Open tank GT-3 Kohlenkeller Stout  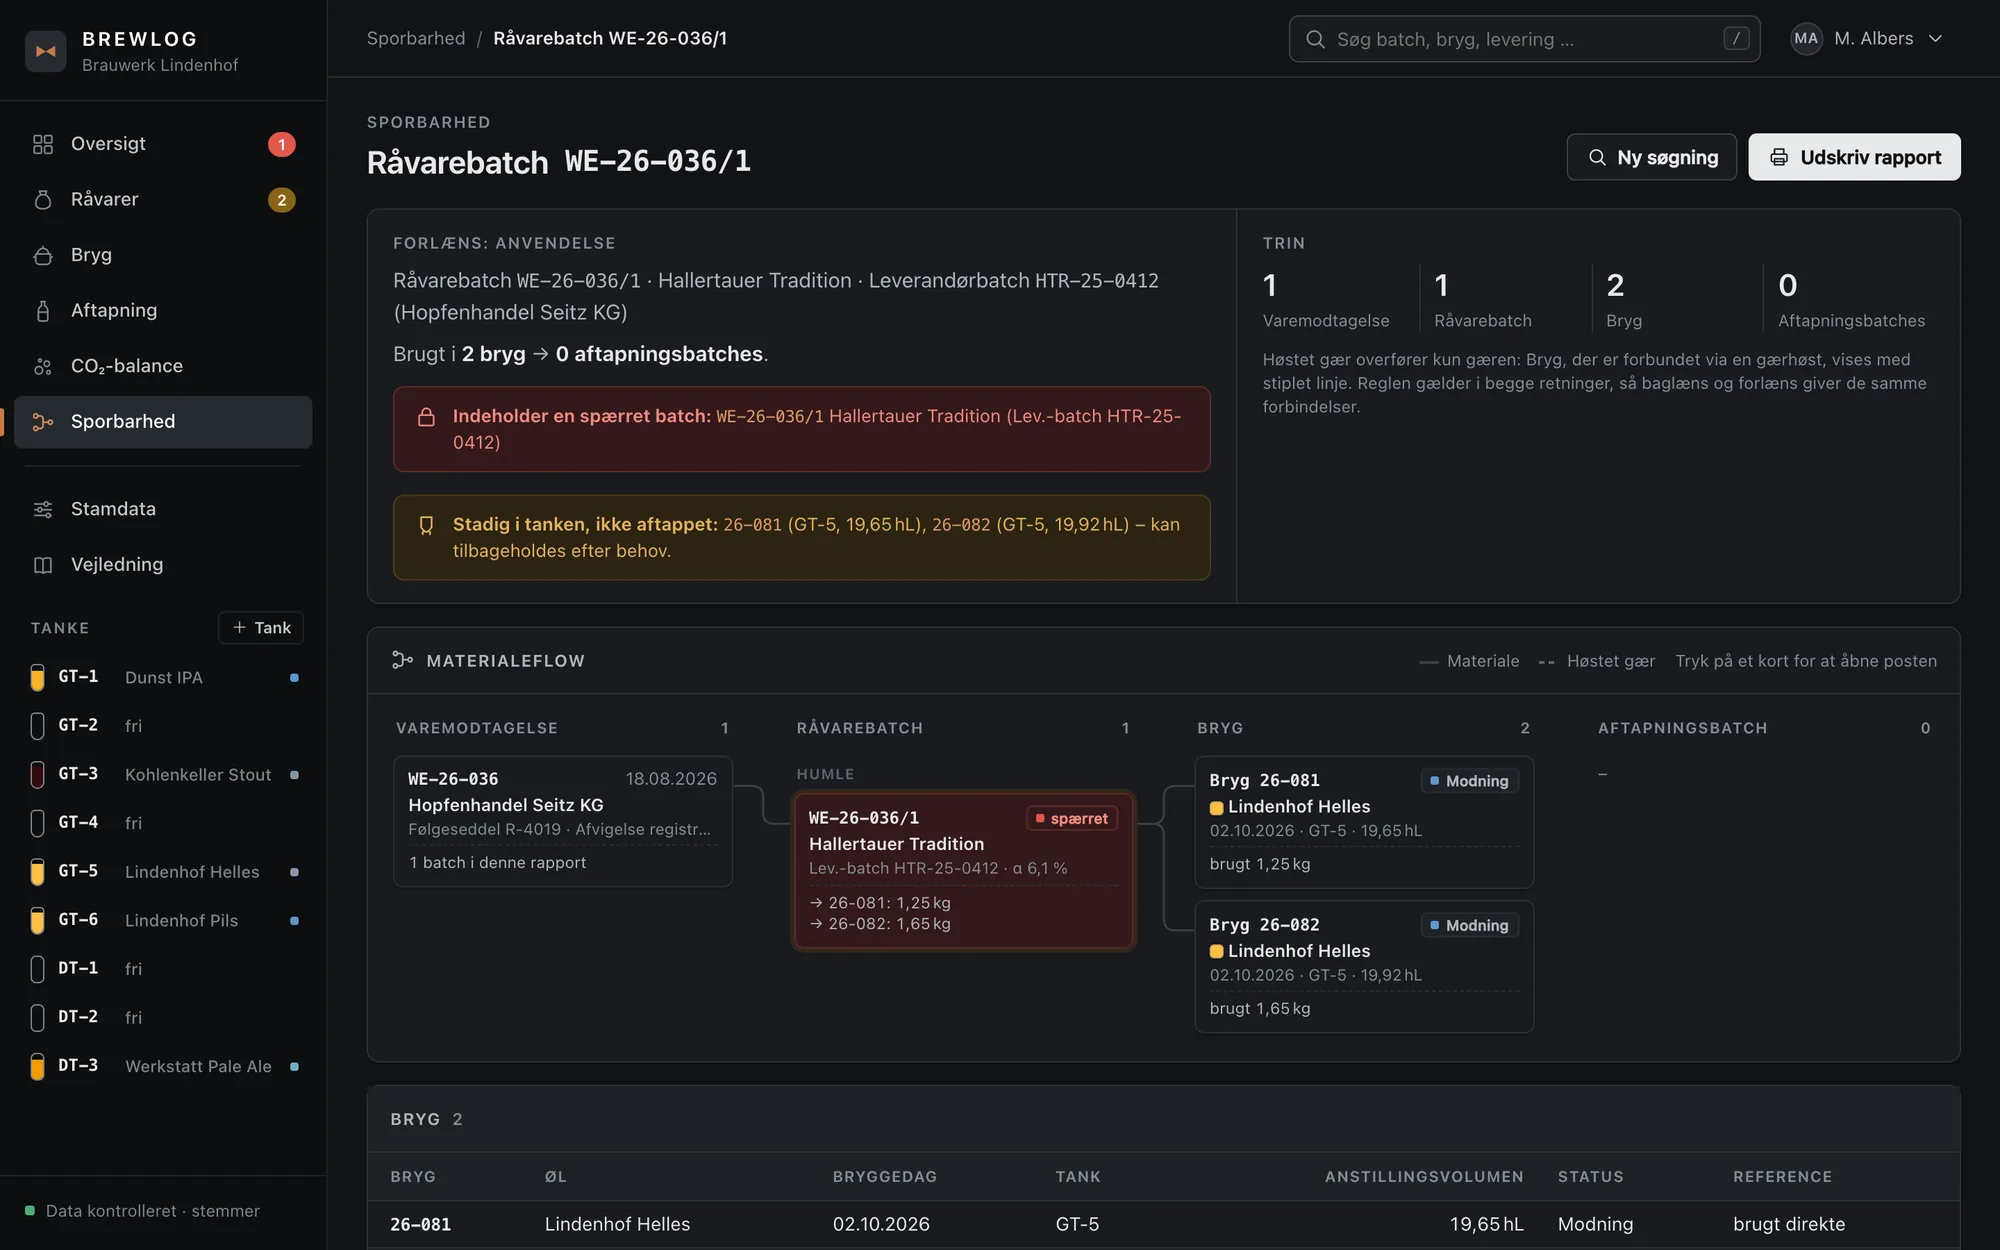point(165,775)
